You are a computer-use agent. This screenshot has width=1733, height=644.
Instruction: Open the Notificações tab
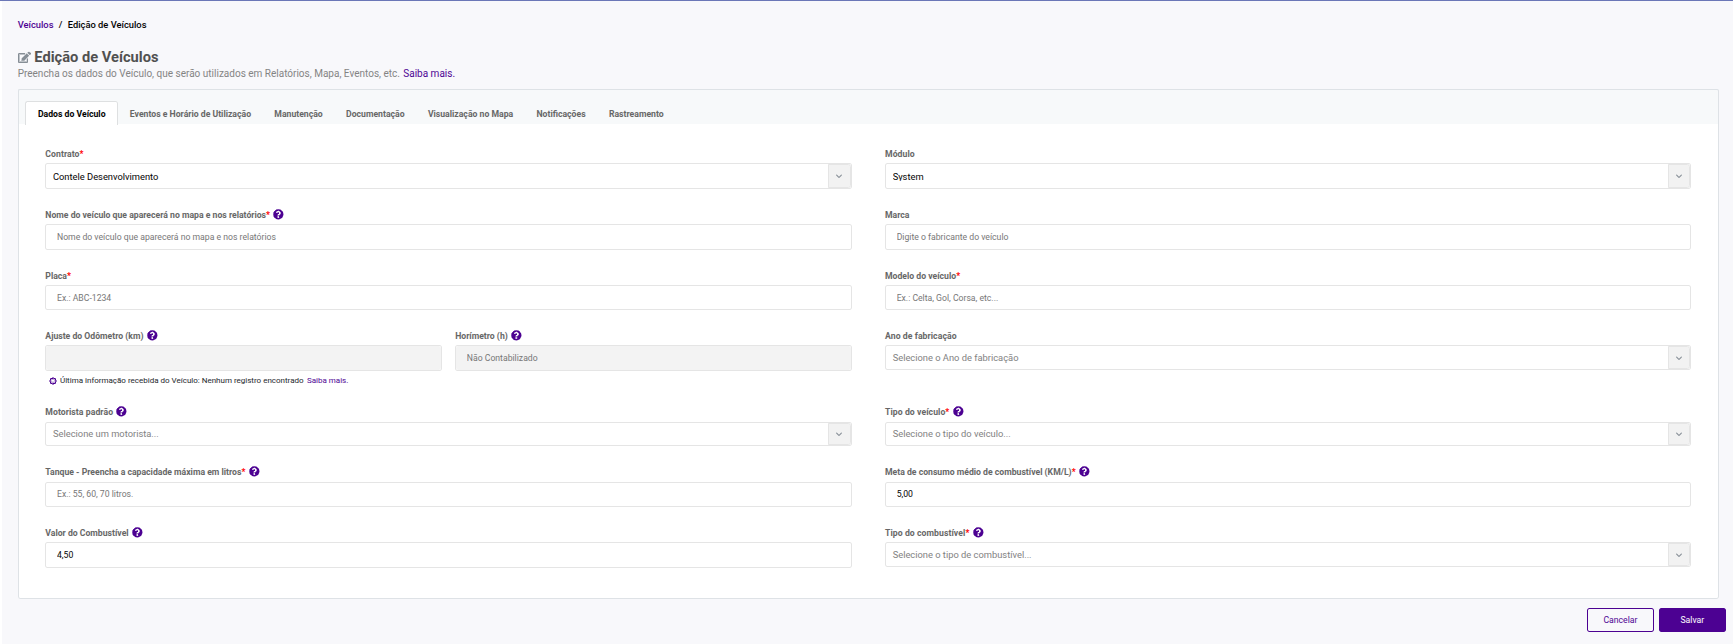[x=561, y=114]
